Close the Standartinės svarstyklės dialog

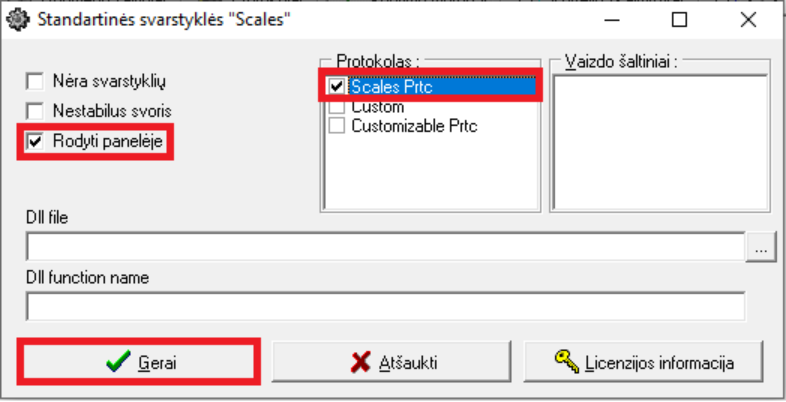tap(747, 20)
